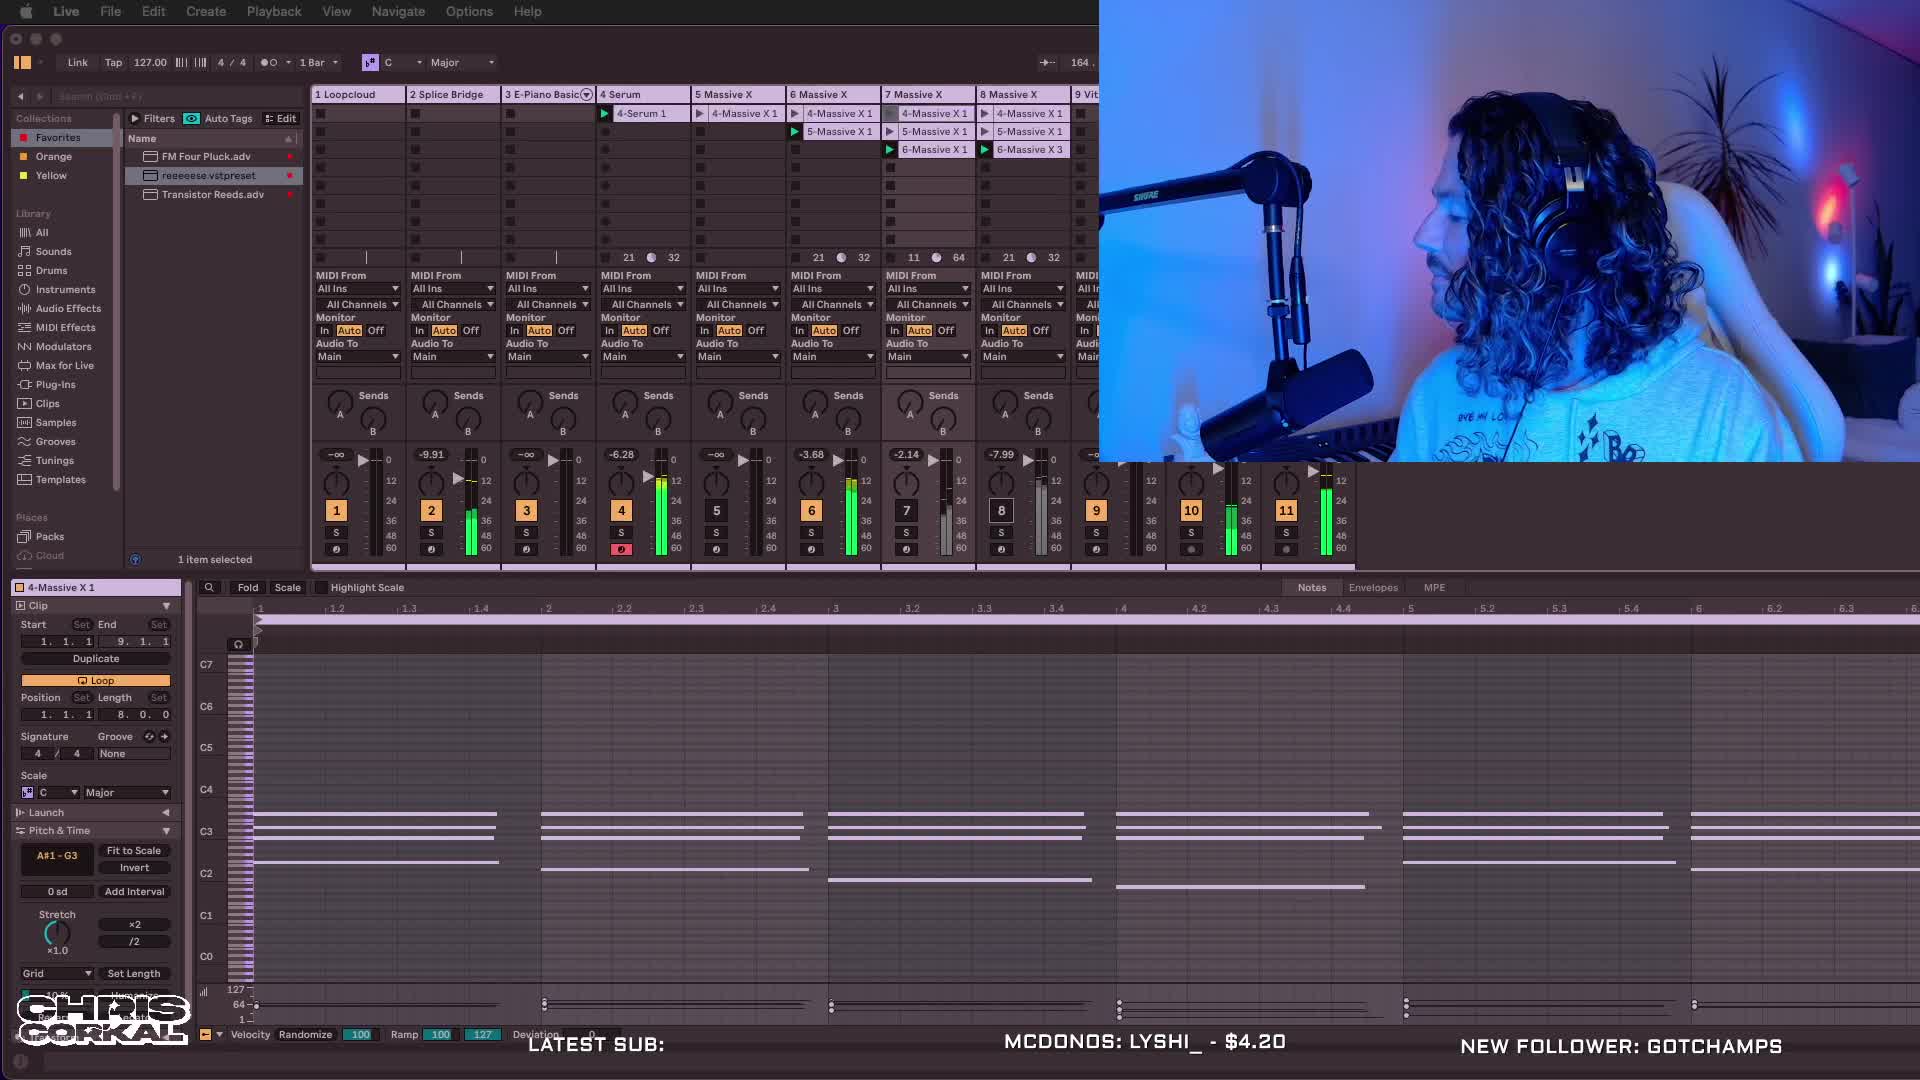
Task: Launch 5-Massive X 1 clip on track 6
Action: (x=794, y=131)
